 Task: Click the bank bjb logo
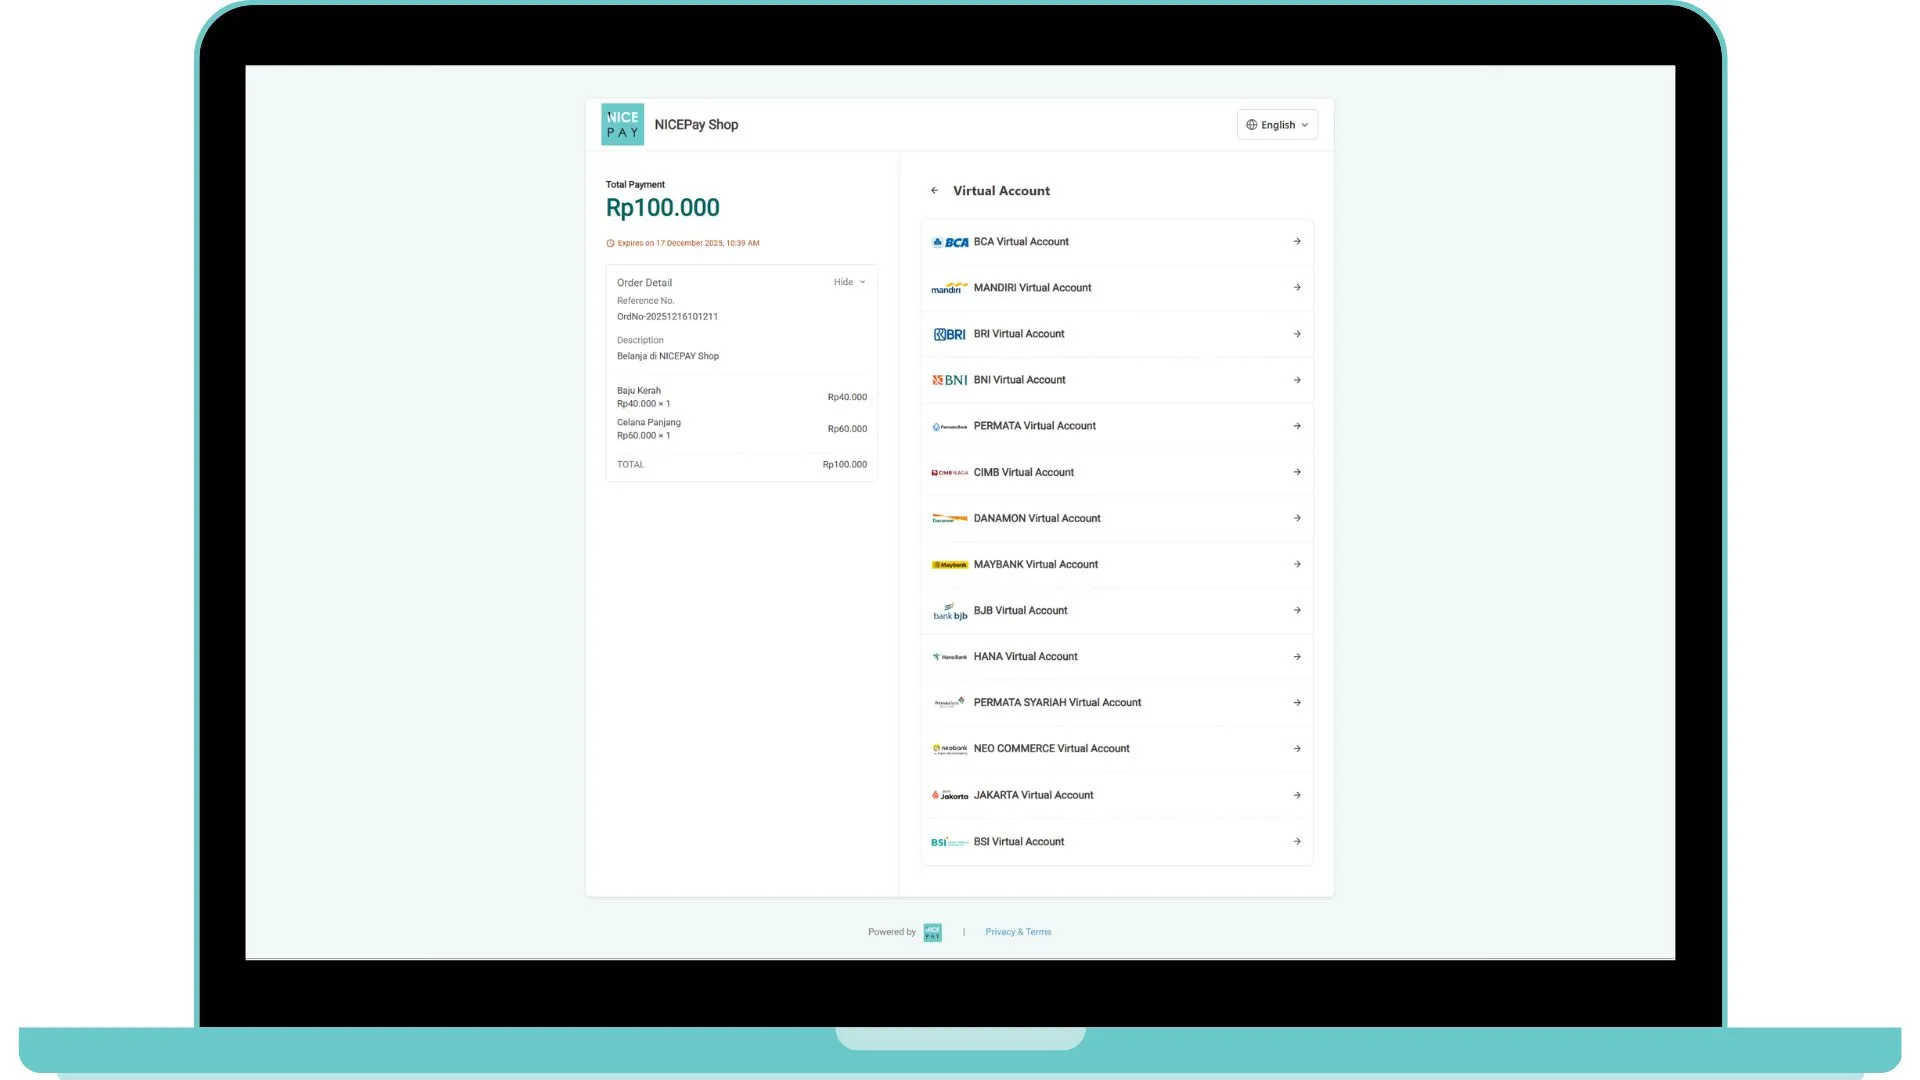950,612
